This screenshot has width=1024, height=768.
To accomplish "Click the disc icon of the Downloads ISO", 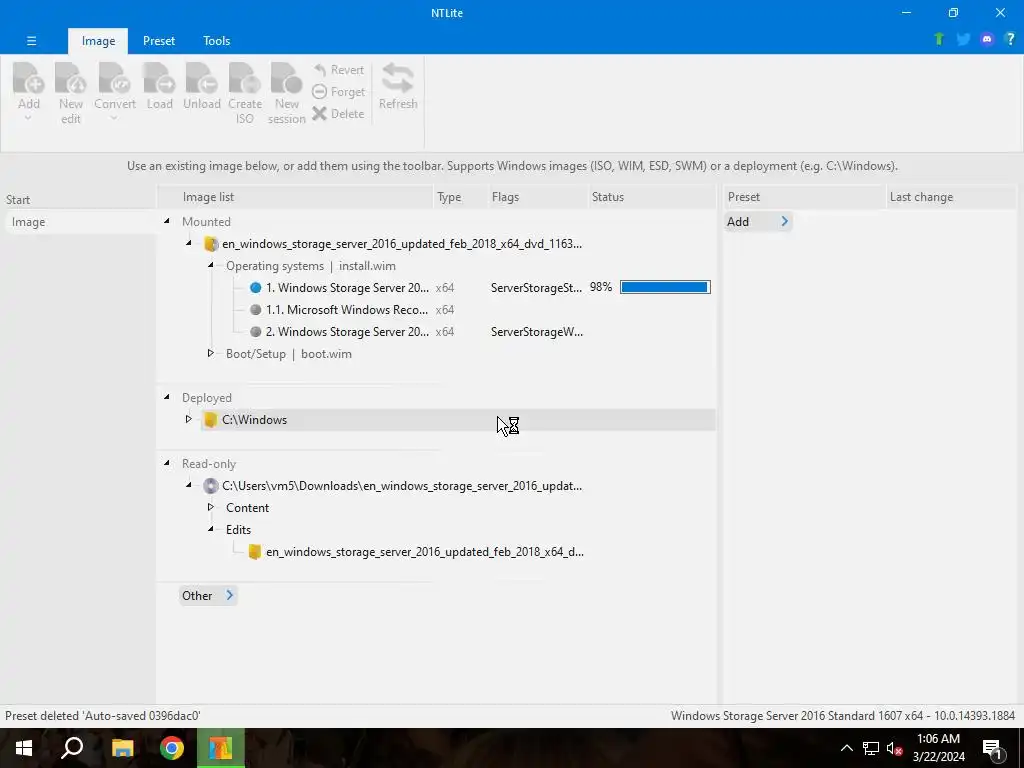I will click(210, 486).
